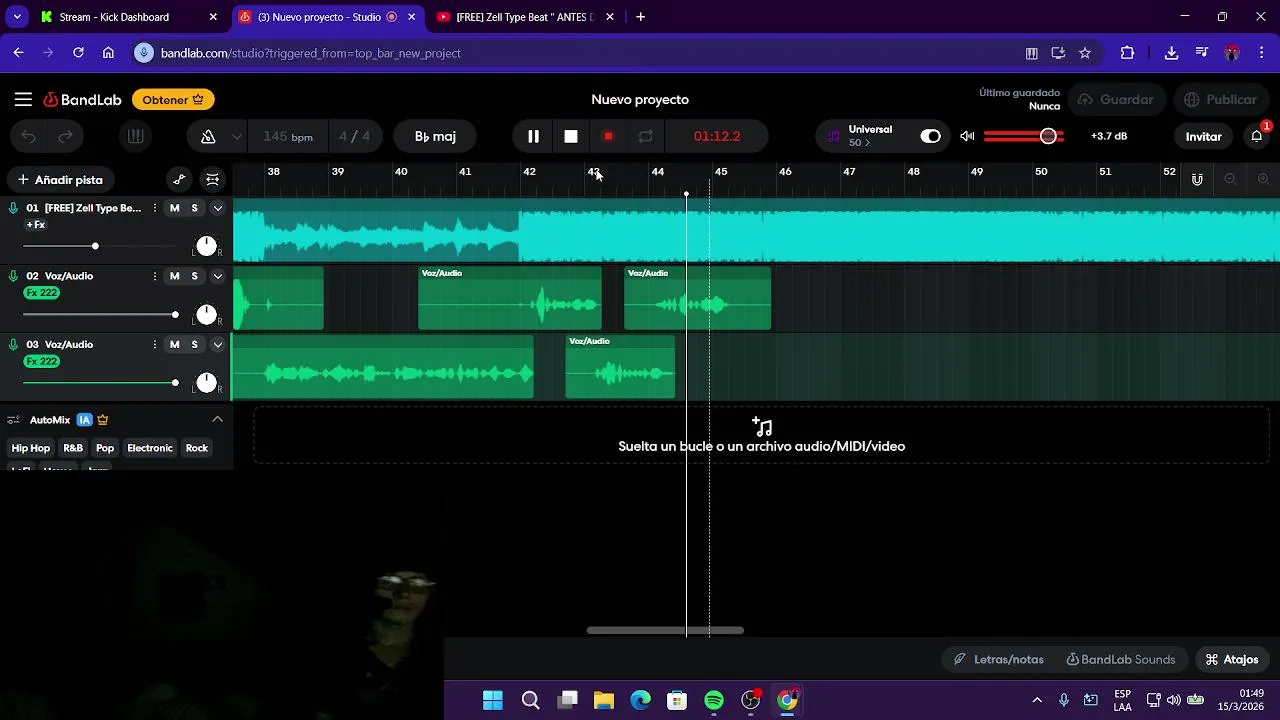This screenshot has height=720, width=1280.
Task: Stop playback with the stop button
Action: pos(571,136)
